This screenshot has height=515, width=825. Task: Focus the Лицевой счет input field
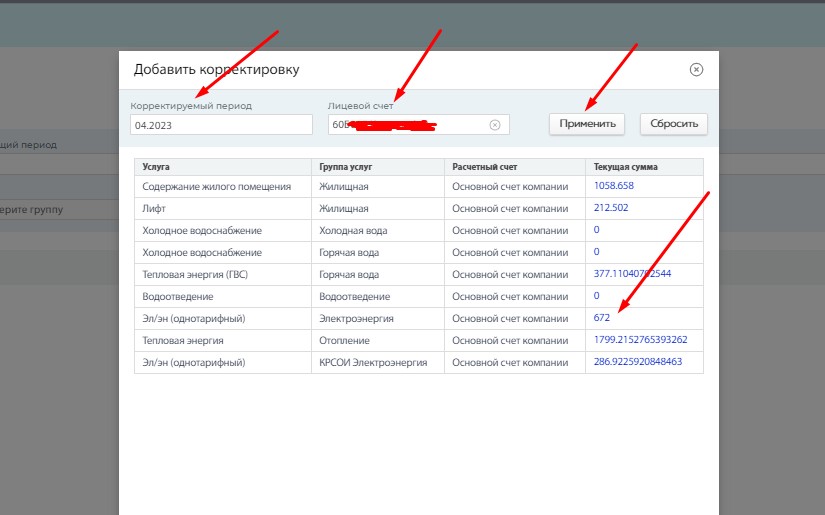point(405,125)
